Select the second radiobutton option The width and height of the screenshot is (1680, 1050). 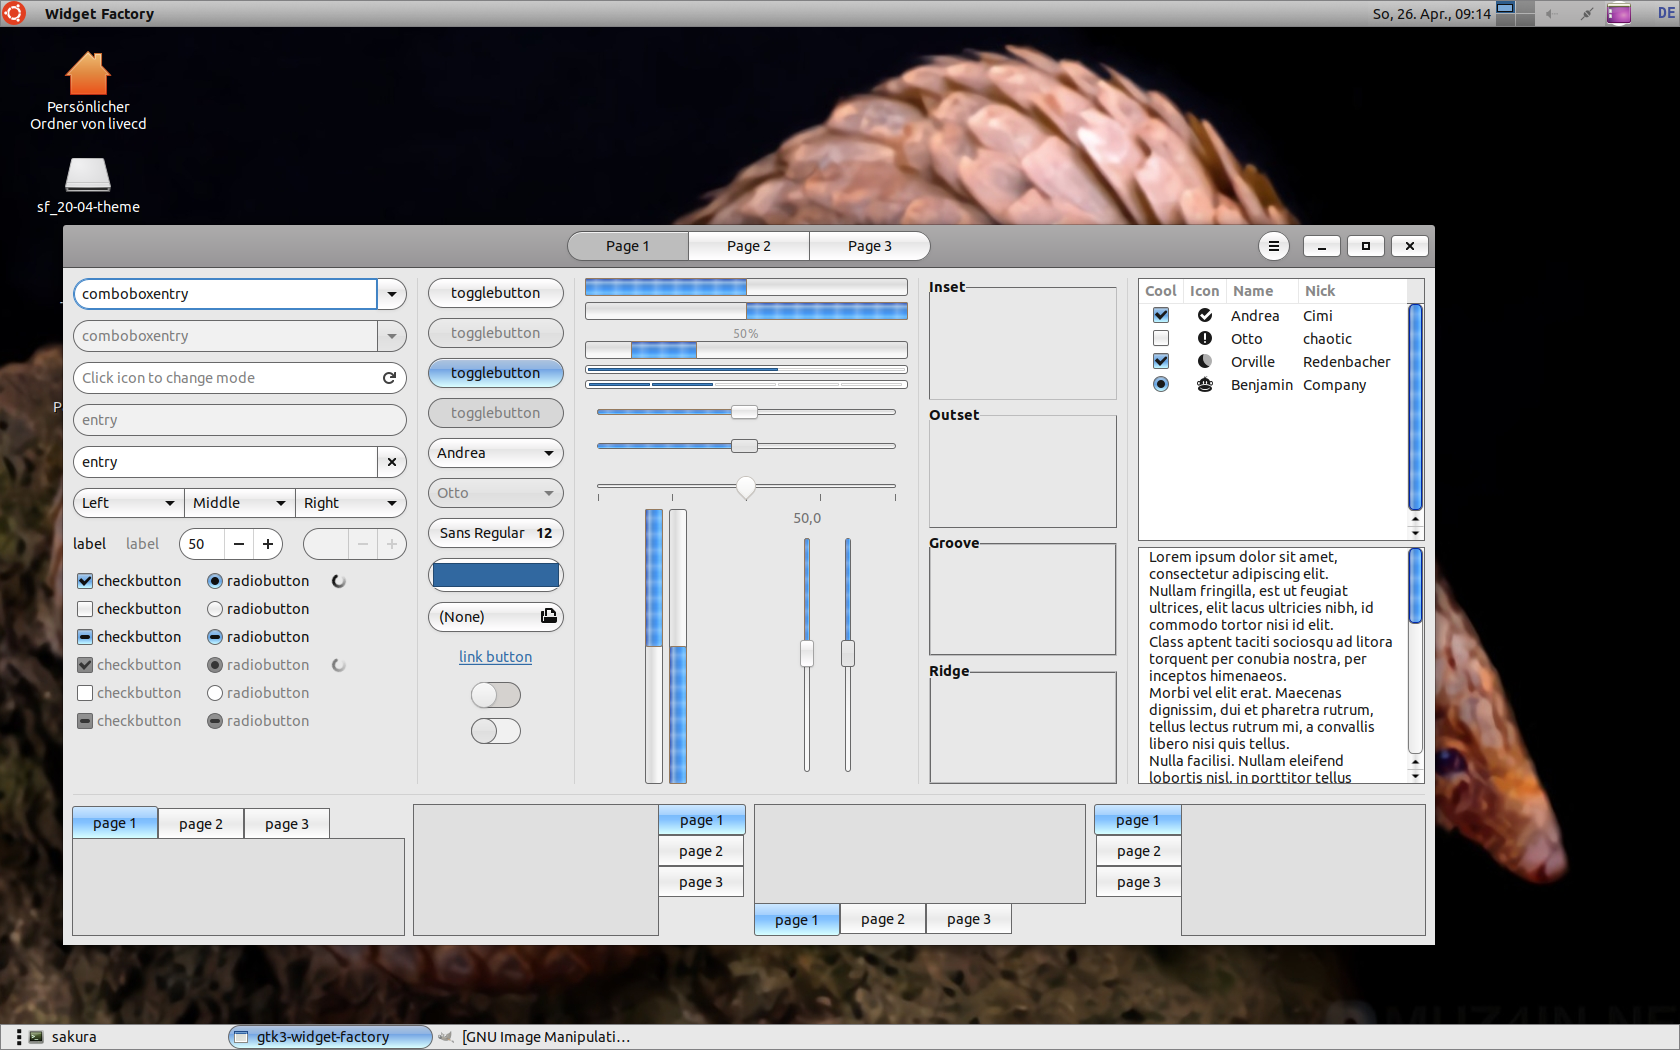click(x=215, y=609)
